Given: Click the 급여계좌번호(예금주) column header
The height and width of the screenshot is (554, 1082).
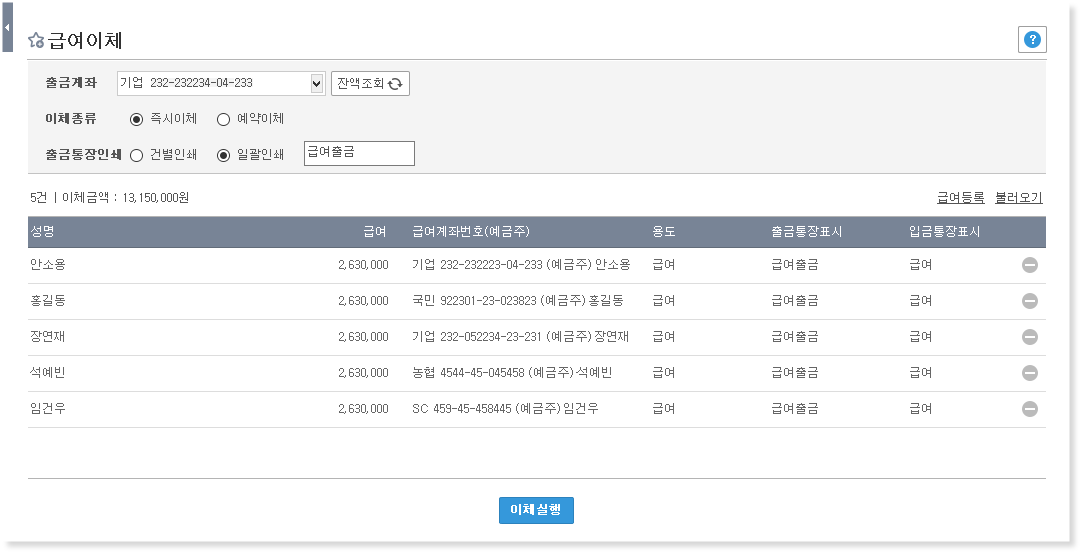Looking at the screenshot, I should tap(471, 232).
